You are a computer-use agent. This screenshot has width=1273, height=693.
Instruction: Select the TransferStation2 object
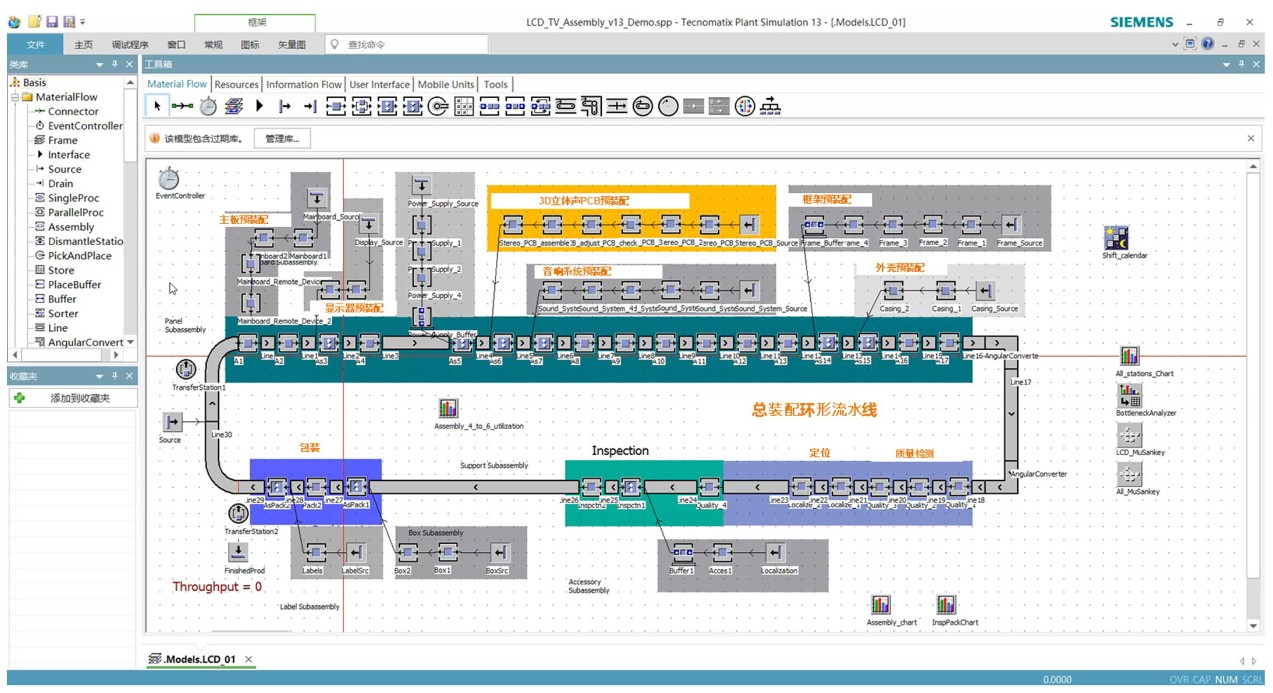238,513
